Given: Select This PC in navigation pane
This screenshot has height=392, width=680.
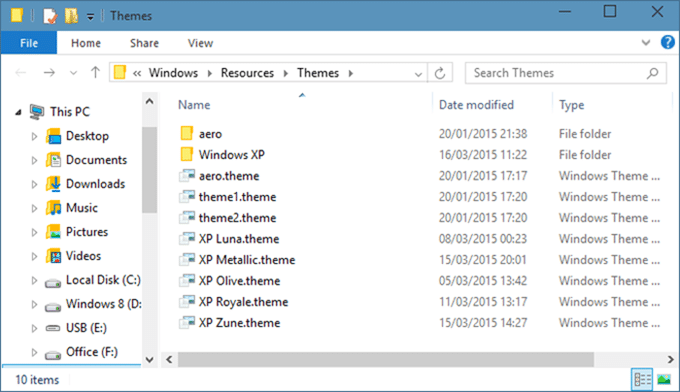Looking at the screenshot, I should (x=70, y=112).
